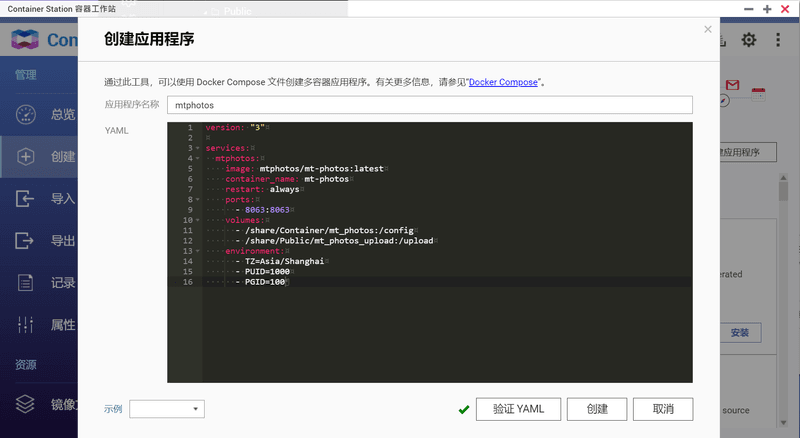Click the /share/Container/mt_photos:/config volume line
The width and height of the screenshot is (800, 438).
click(329, 230)
